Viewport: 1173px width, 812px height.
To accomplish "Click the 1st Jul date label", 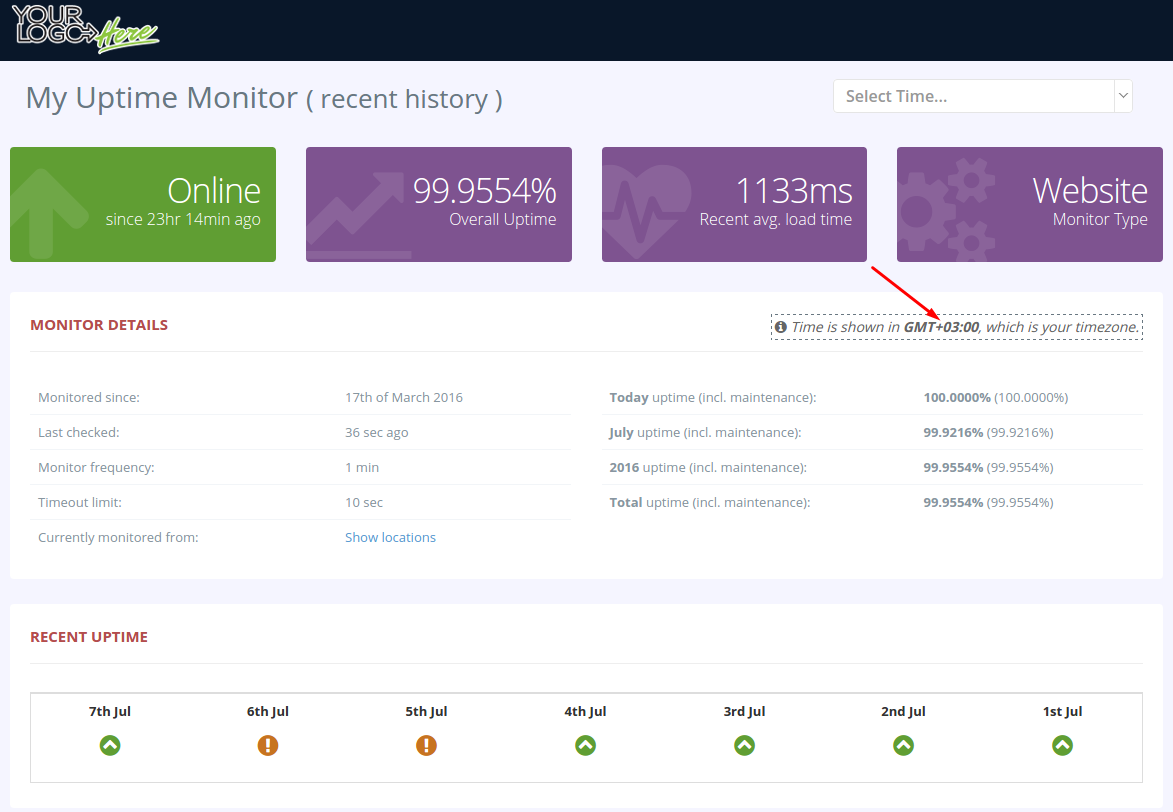I will (1062, 711).
